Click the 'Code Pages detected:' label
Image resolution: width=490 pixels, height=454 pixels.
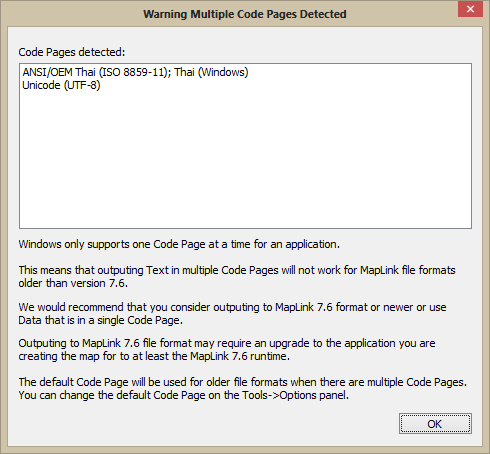pyautogui.click(x=72, y=52)
